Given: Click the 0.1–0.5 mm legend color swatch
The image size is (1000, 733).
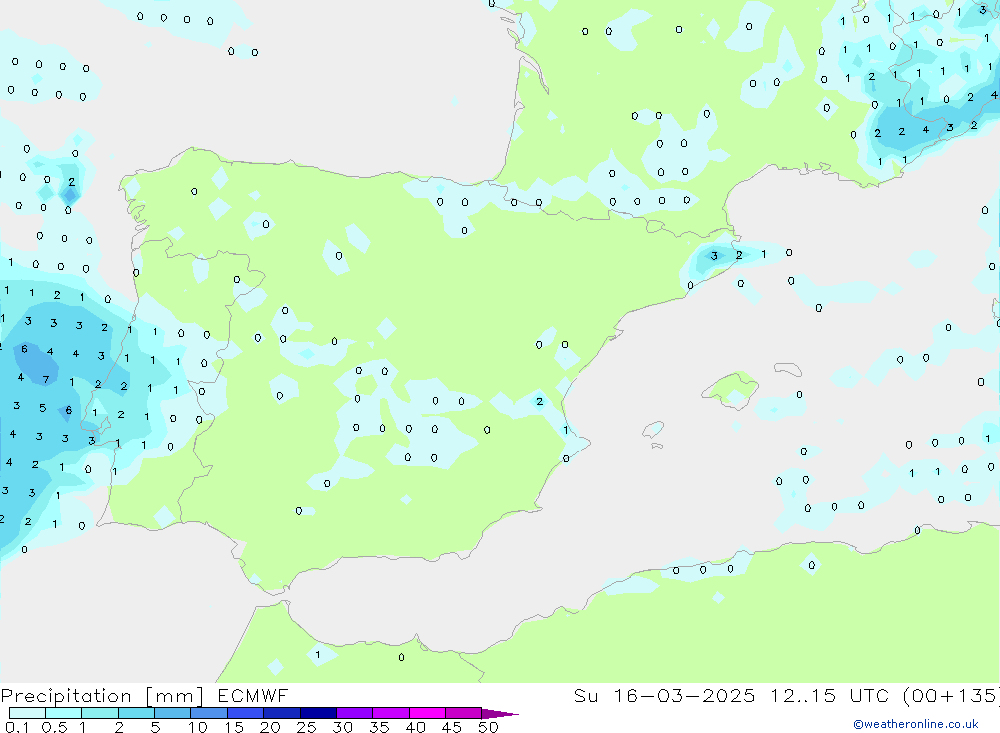Looking at the screenshot, I should pyautogui.click(x=27, y=713).
